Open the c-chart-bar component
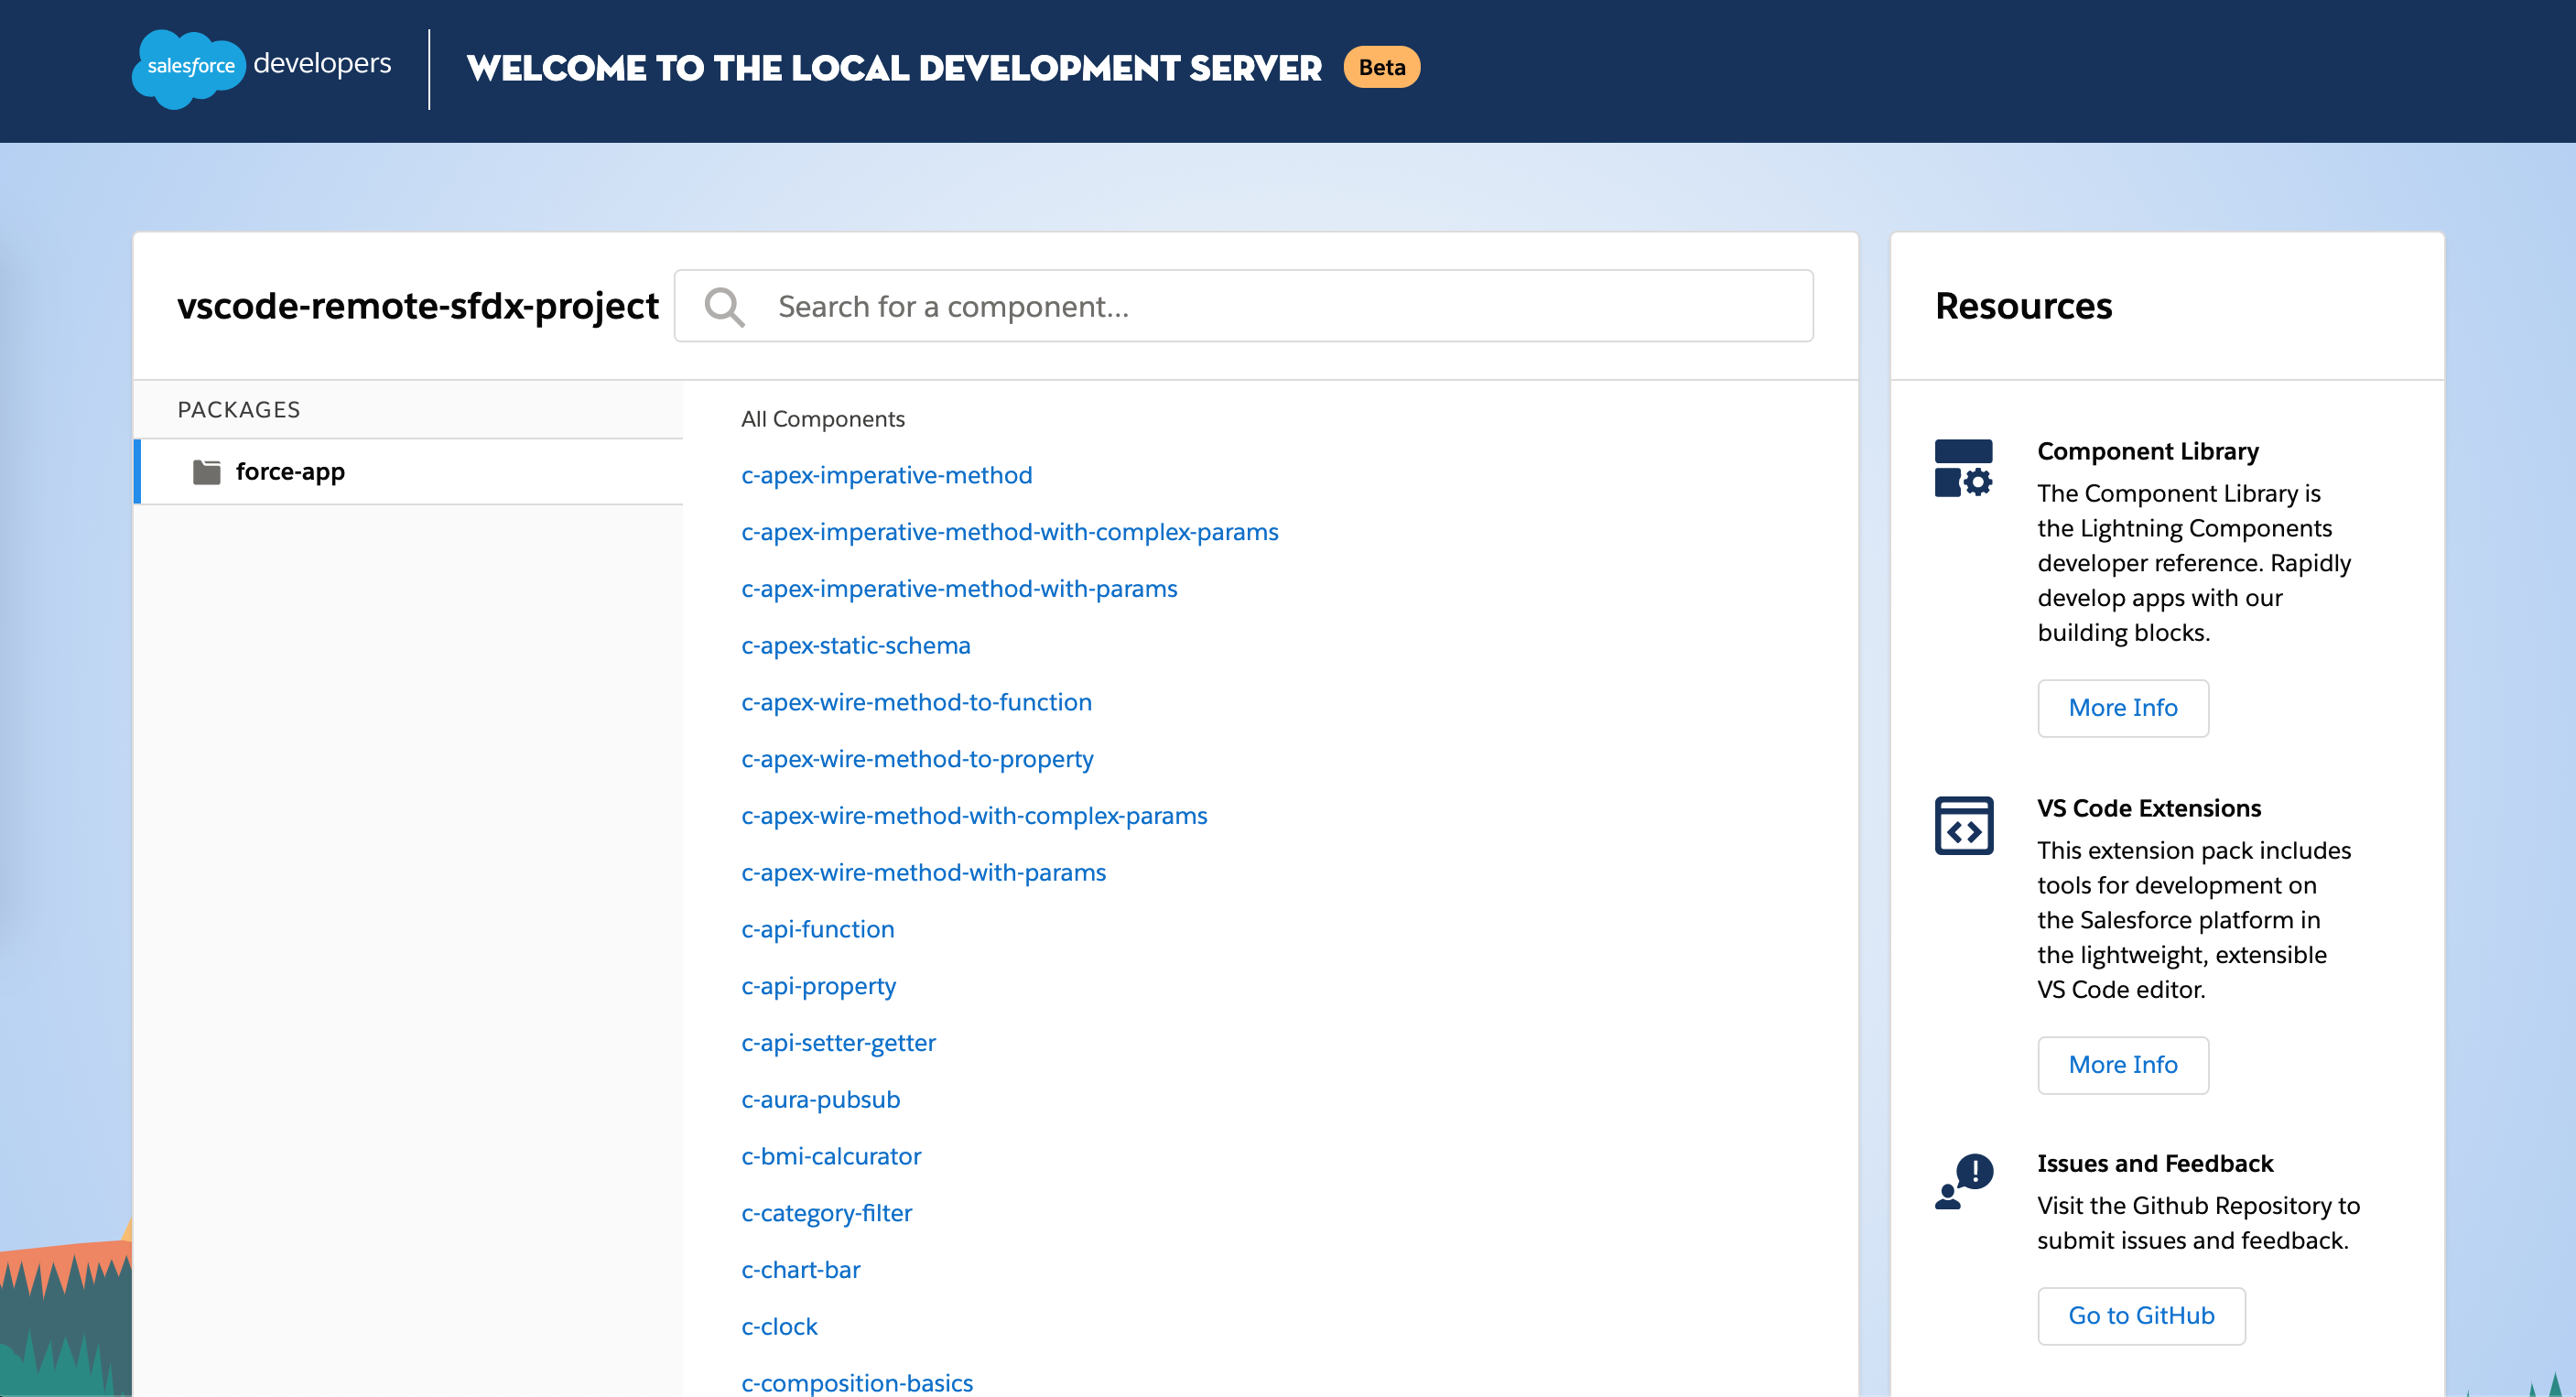Screen dimensions: 2576x1397 coord(800,1270)
